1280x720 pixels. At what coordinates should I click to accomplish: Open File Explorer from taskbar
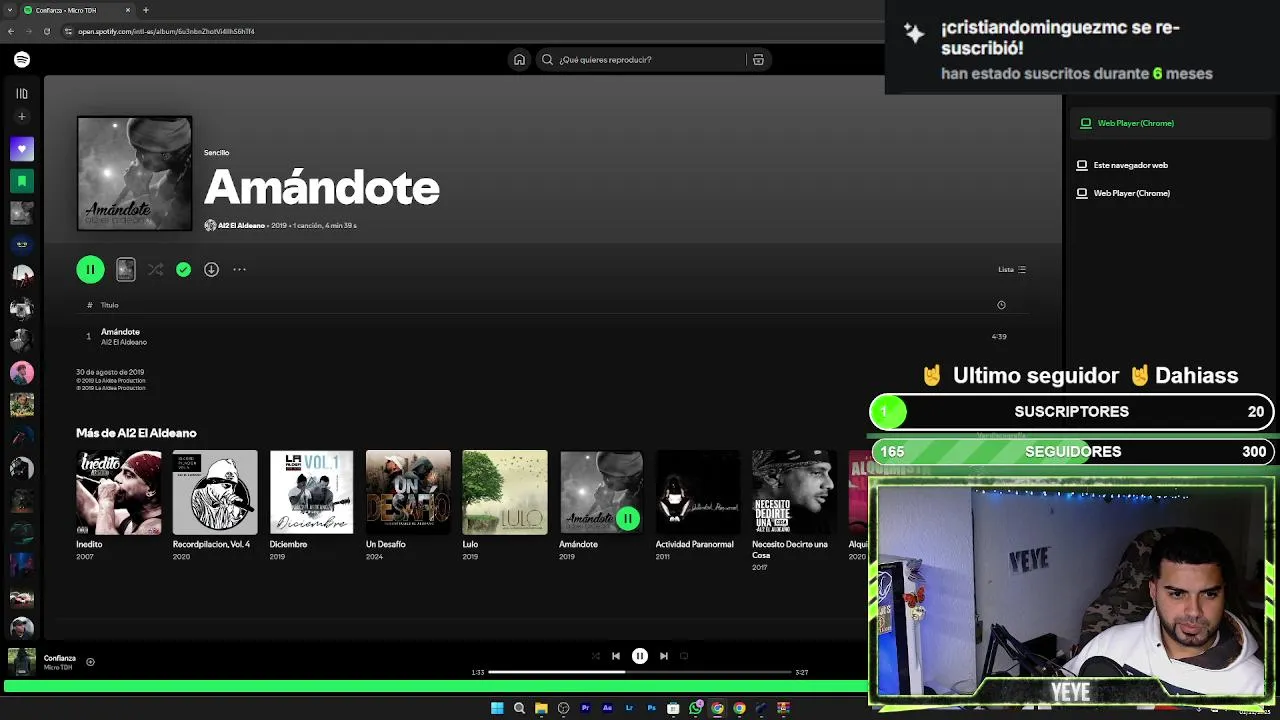(541, 708)
